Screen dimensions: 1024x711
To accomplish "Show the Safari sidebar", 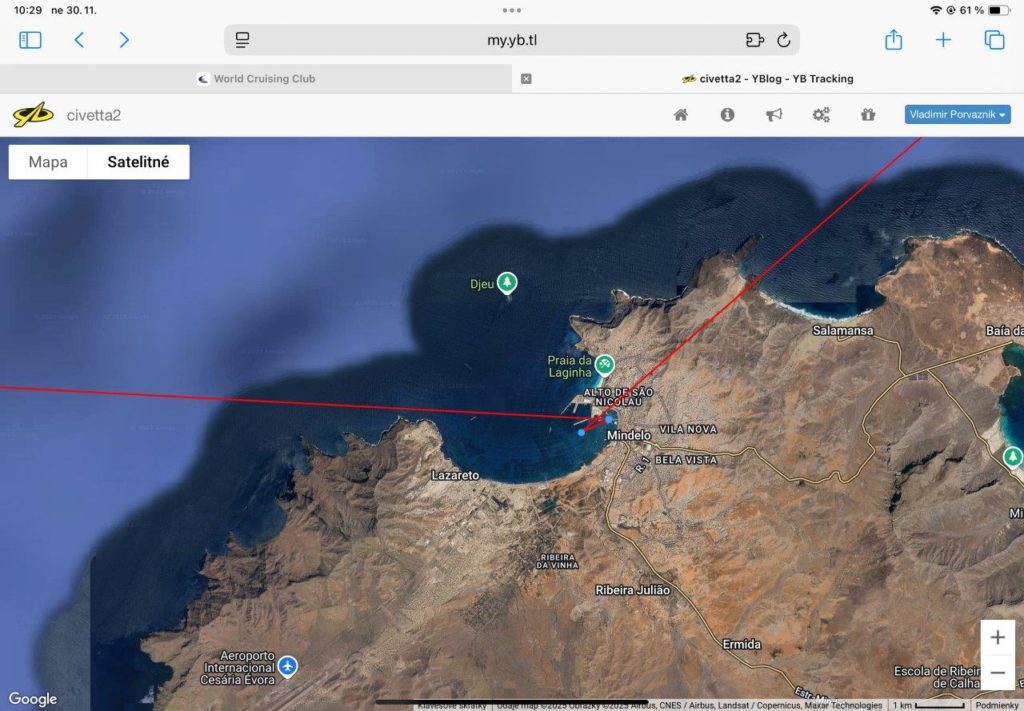I will point(31,40).
